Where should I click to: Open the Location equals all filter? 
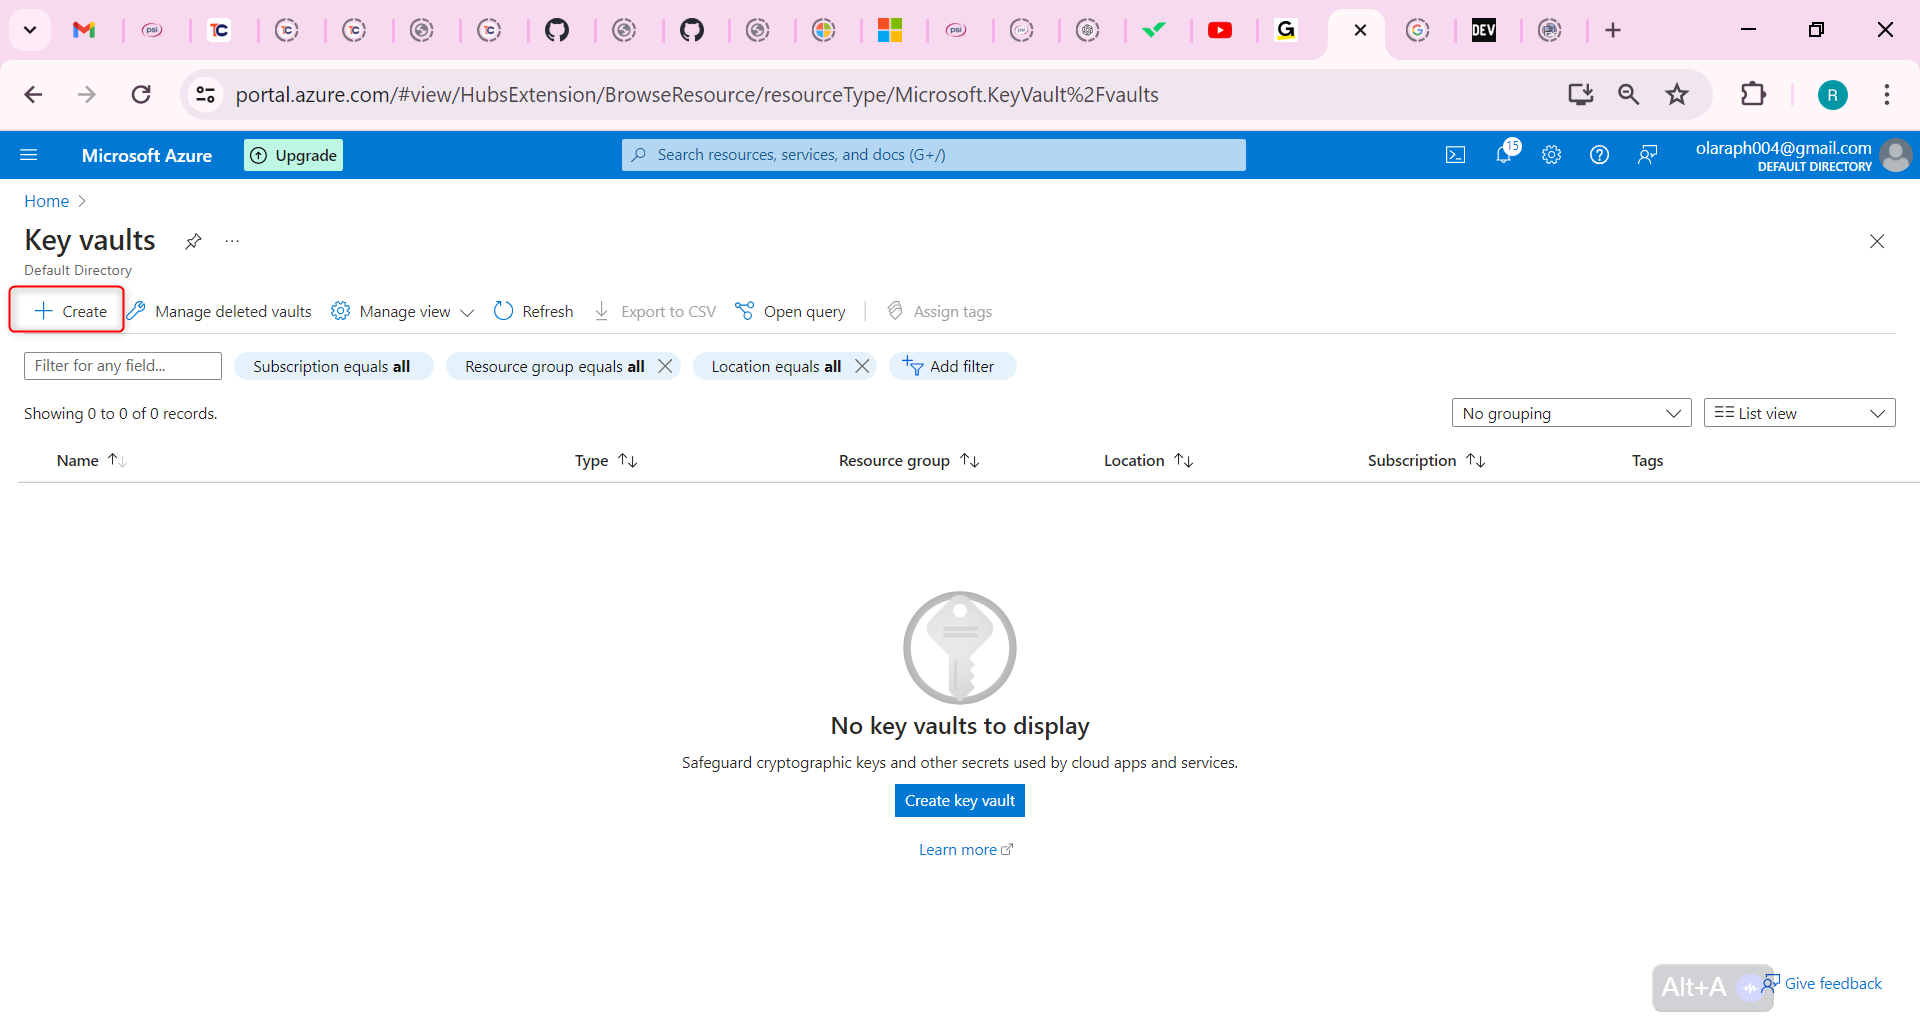[776, 366]
